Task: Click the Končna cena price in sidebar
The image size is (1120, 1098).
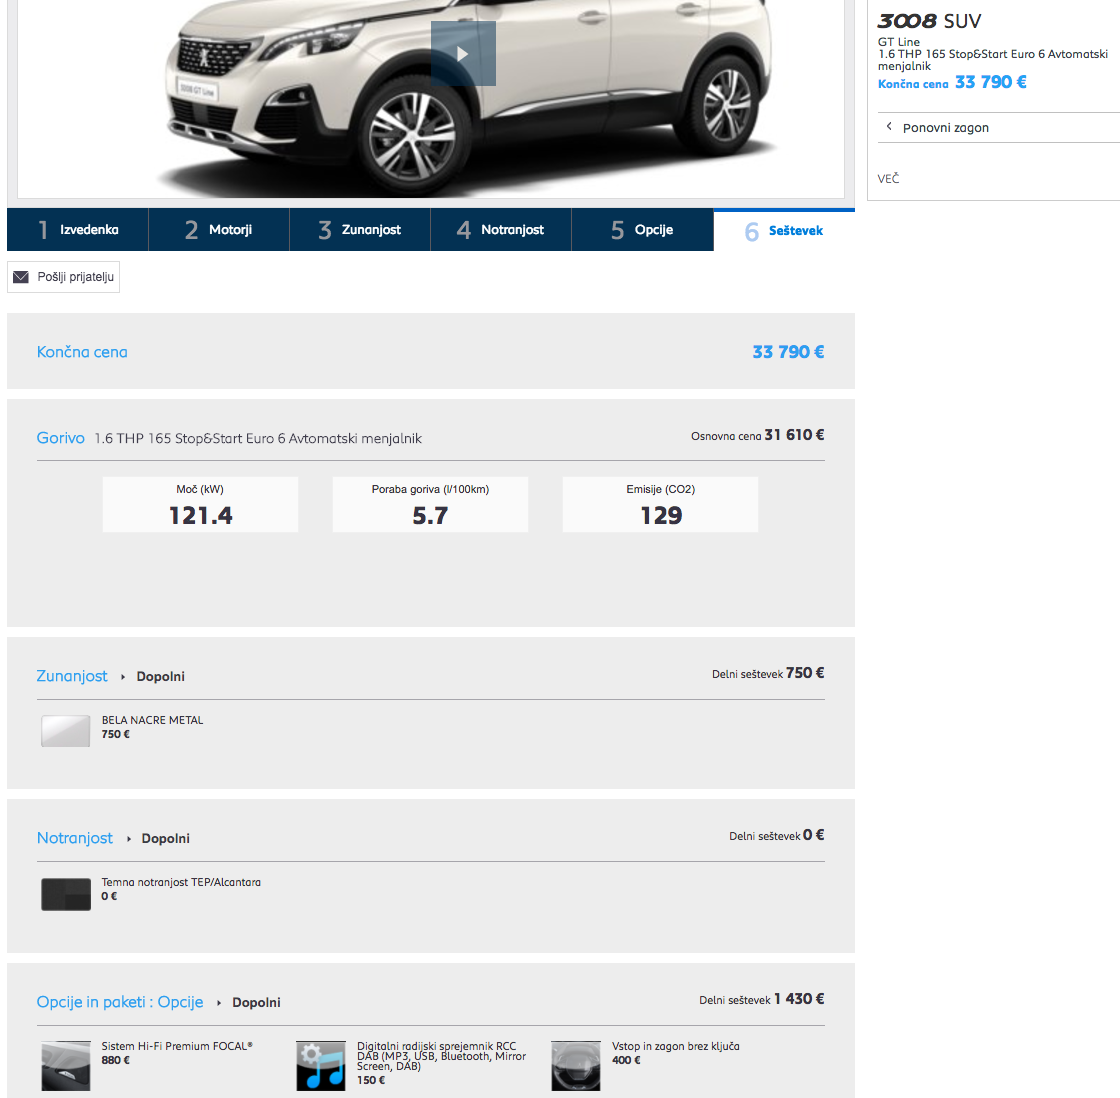Action: [991, 82]
